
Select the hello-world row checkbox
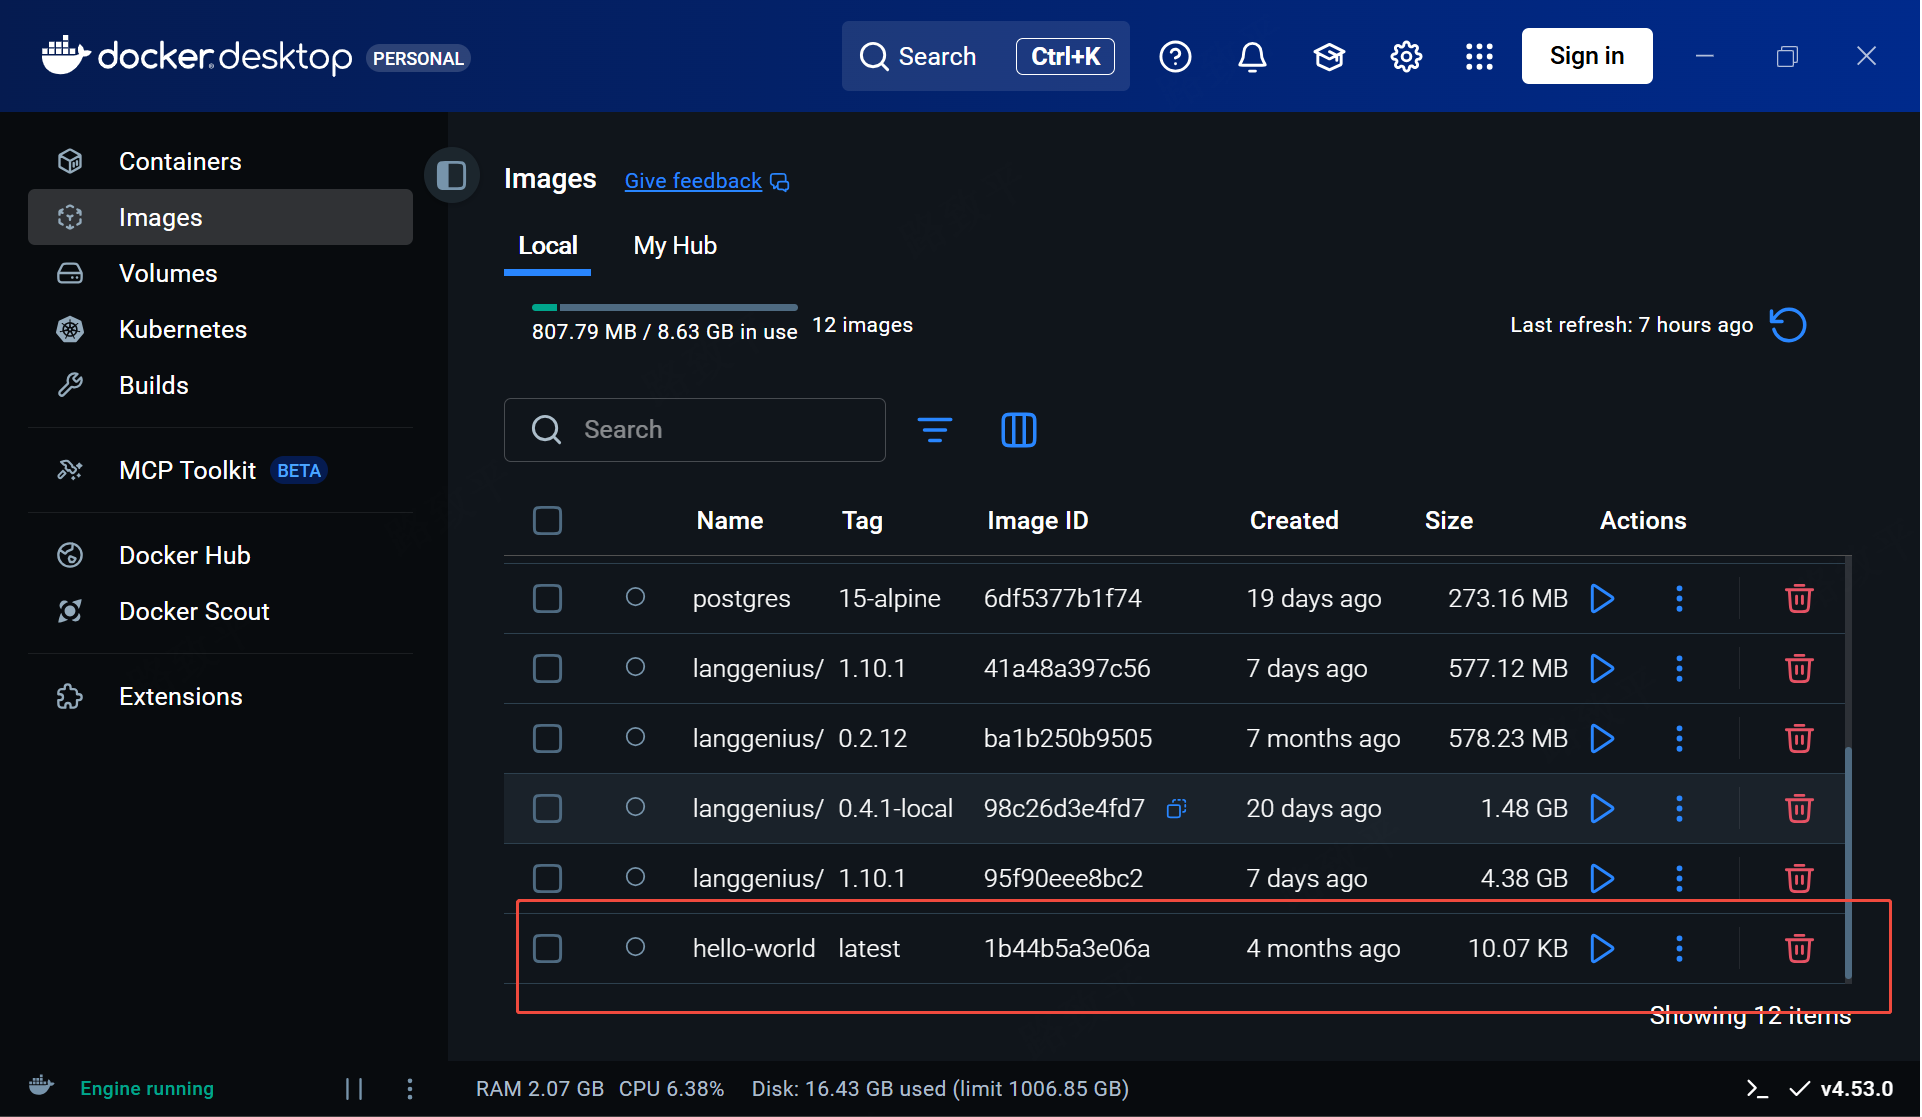[547, 948]
